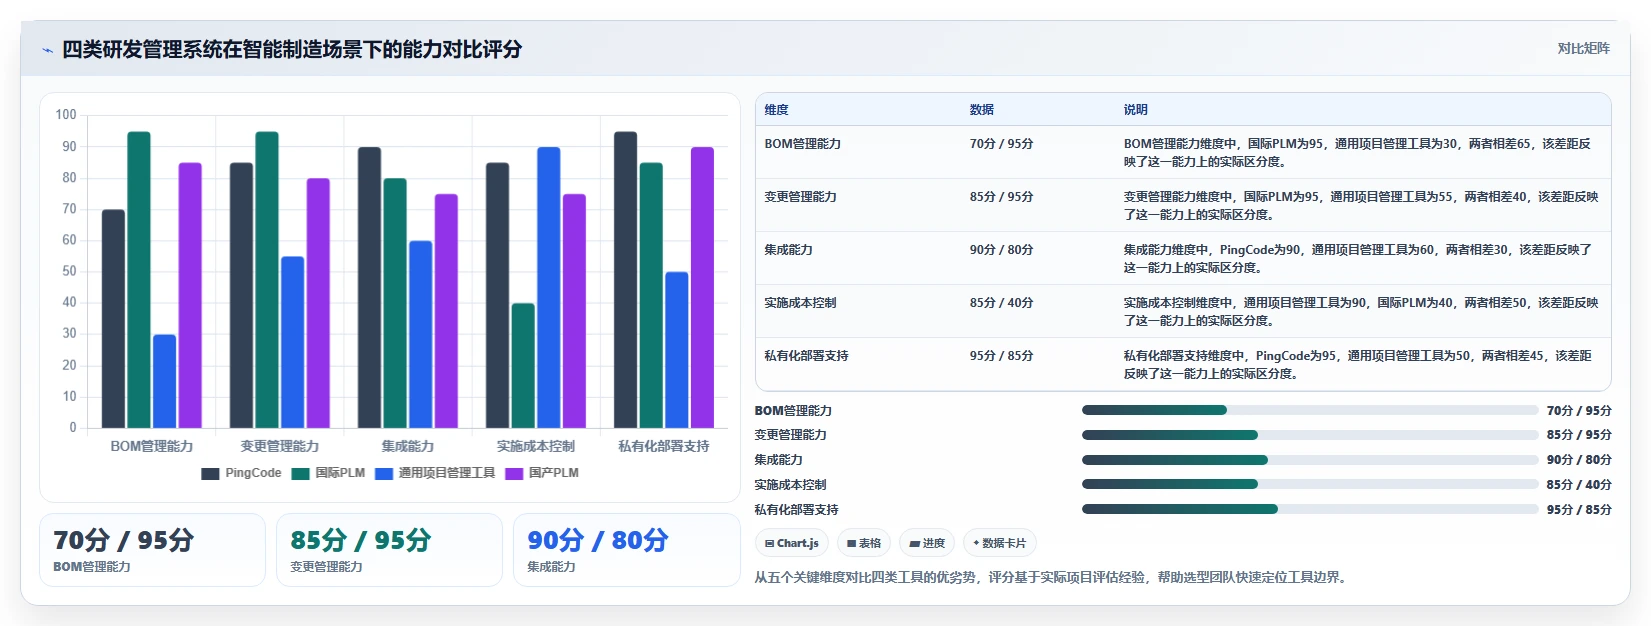The height and width of the screenshot is (626, 1651).
Task: Click the blue bar in 变更管理能力 group
Action: click(292, 342)
